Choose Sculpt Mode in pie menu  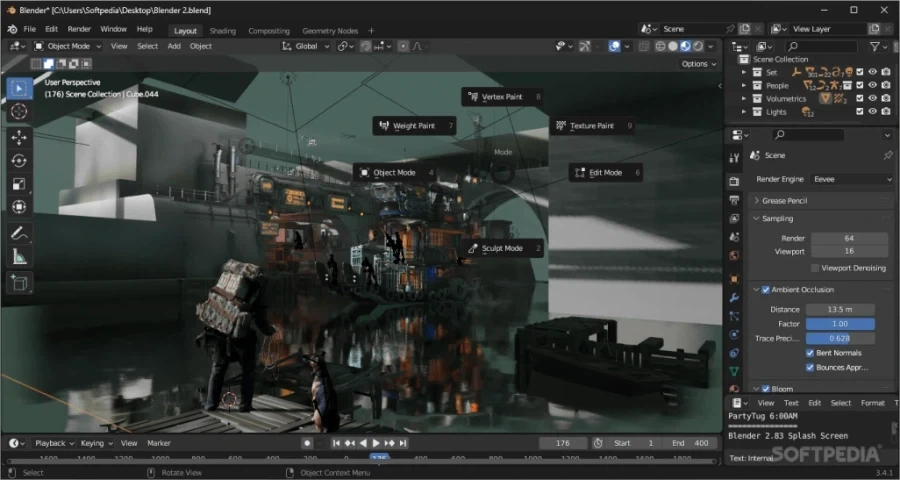(x=503, y=249)
